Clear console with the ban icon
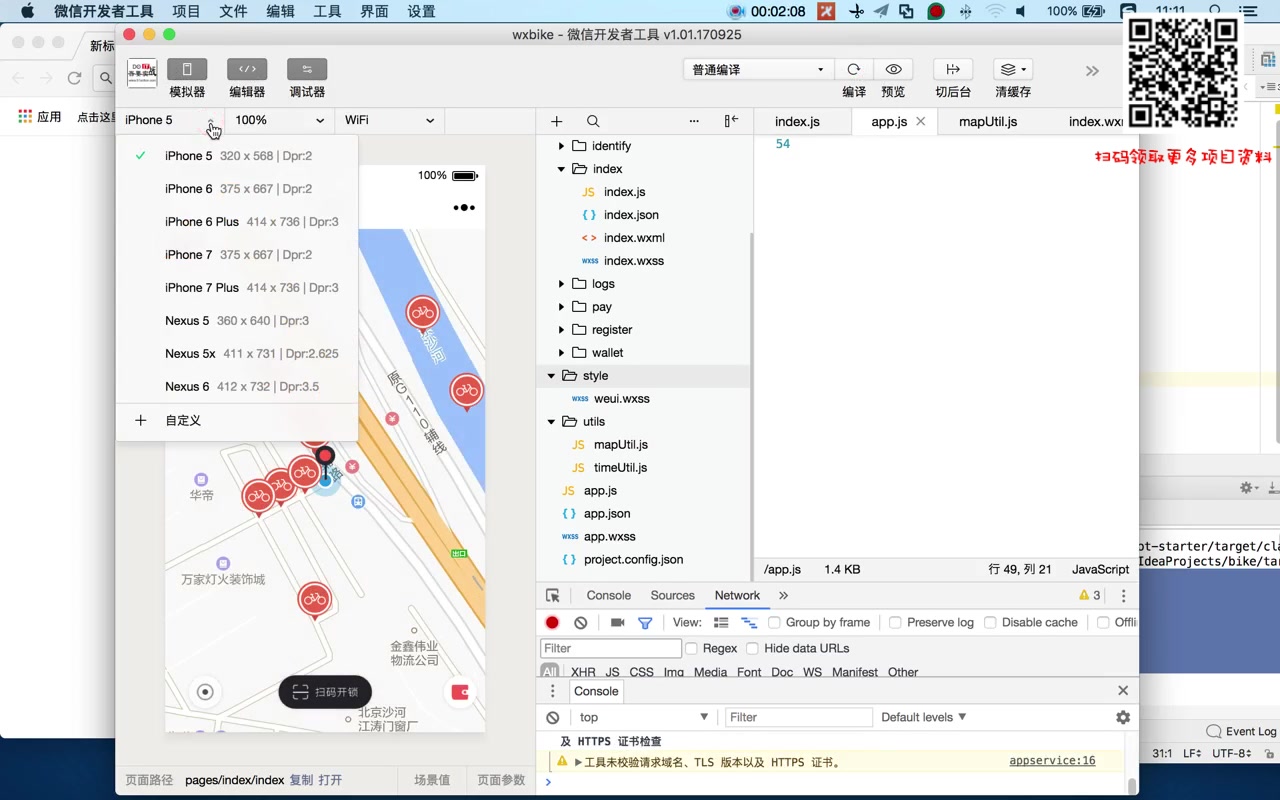The image size is (1280, 800). [x=553, y=717]
